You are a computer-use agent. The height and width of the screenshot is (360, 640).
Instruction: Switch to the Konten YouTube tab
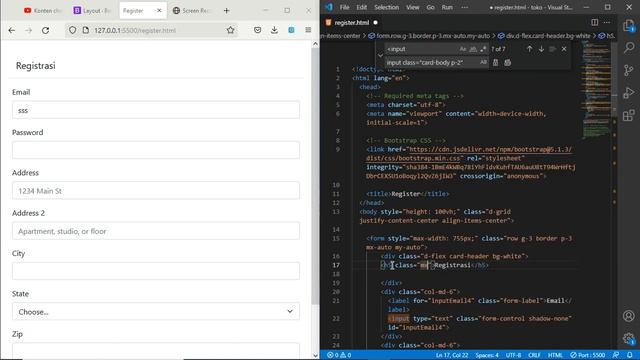click(43, 11)
